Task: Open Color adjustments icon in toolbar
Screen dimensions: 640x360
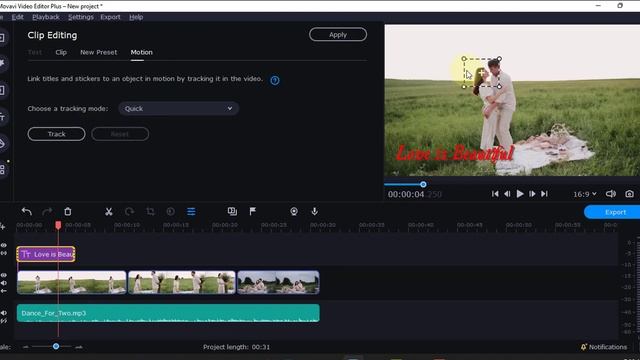Action: 171,211
